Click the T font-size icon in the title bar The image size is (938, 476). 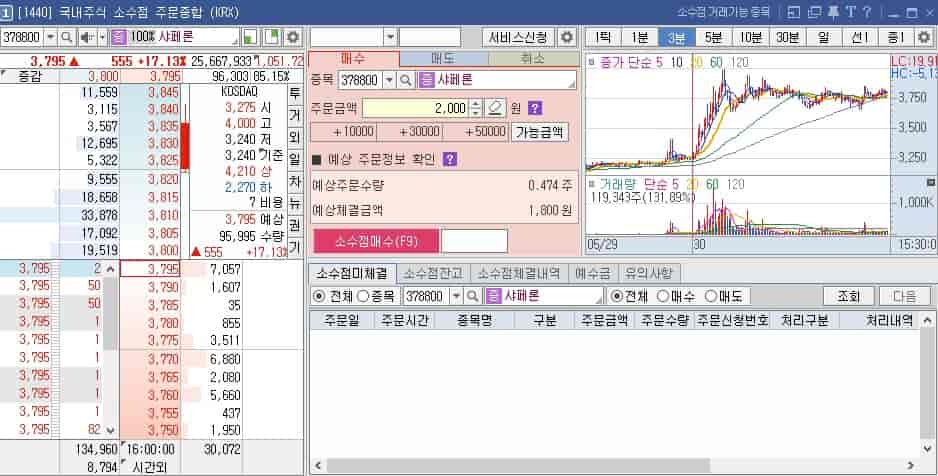[x=850, y=12]
